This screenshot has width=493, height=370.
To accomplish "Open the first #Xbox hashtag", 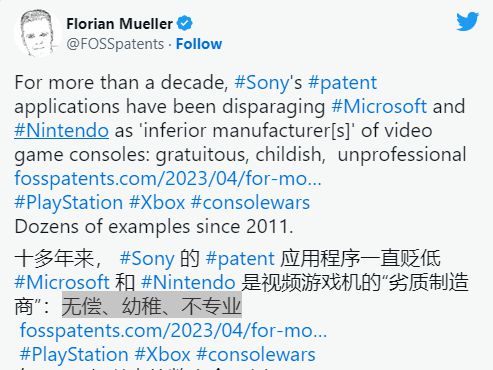I will [157, 202].
